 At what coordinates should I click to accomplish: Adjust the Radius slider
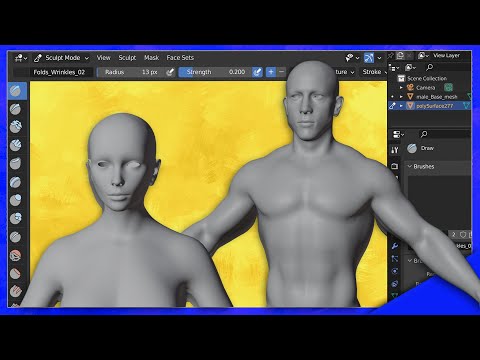pos(131,72)
